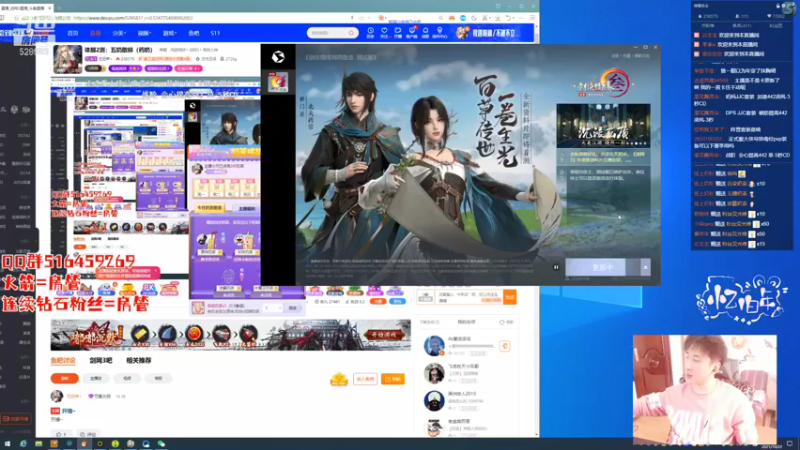Click the chat message input box
Image resolution: width=800 pixels, height=450 pixels.
pyautogui.click(x=469, y=296)
